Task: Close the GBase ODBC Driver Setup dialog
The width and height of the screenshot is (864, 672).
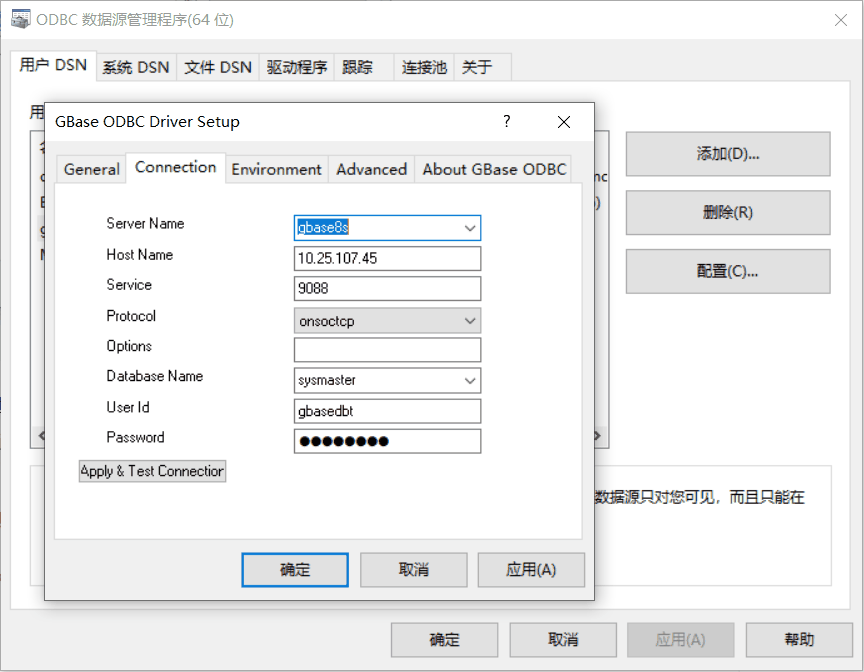Action: pyautogui.click(x=564, y=122)
